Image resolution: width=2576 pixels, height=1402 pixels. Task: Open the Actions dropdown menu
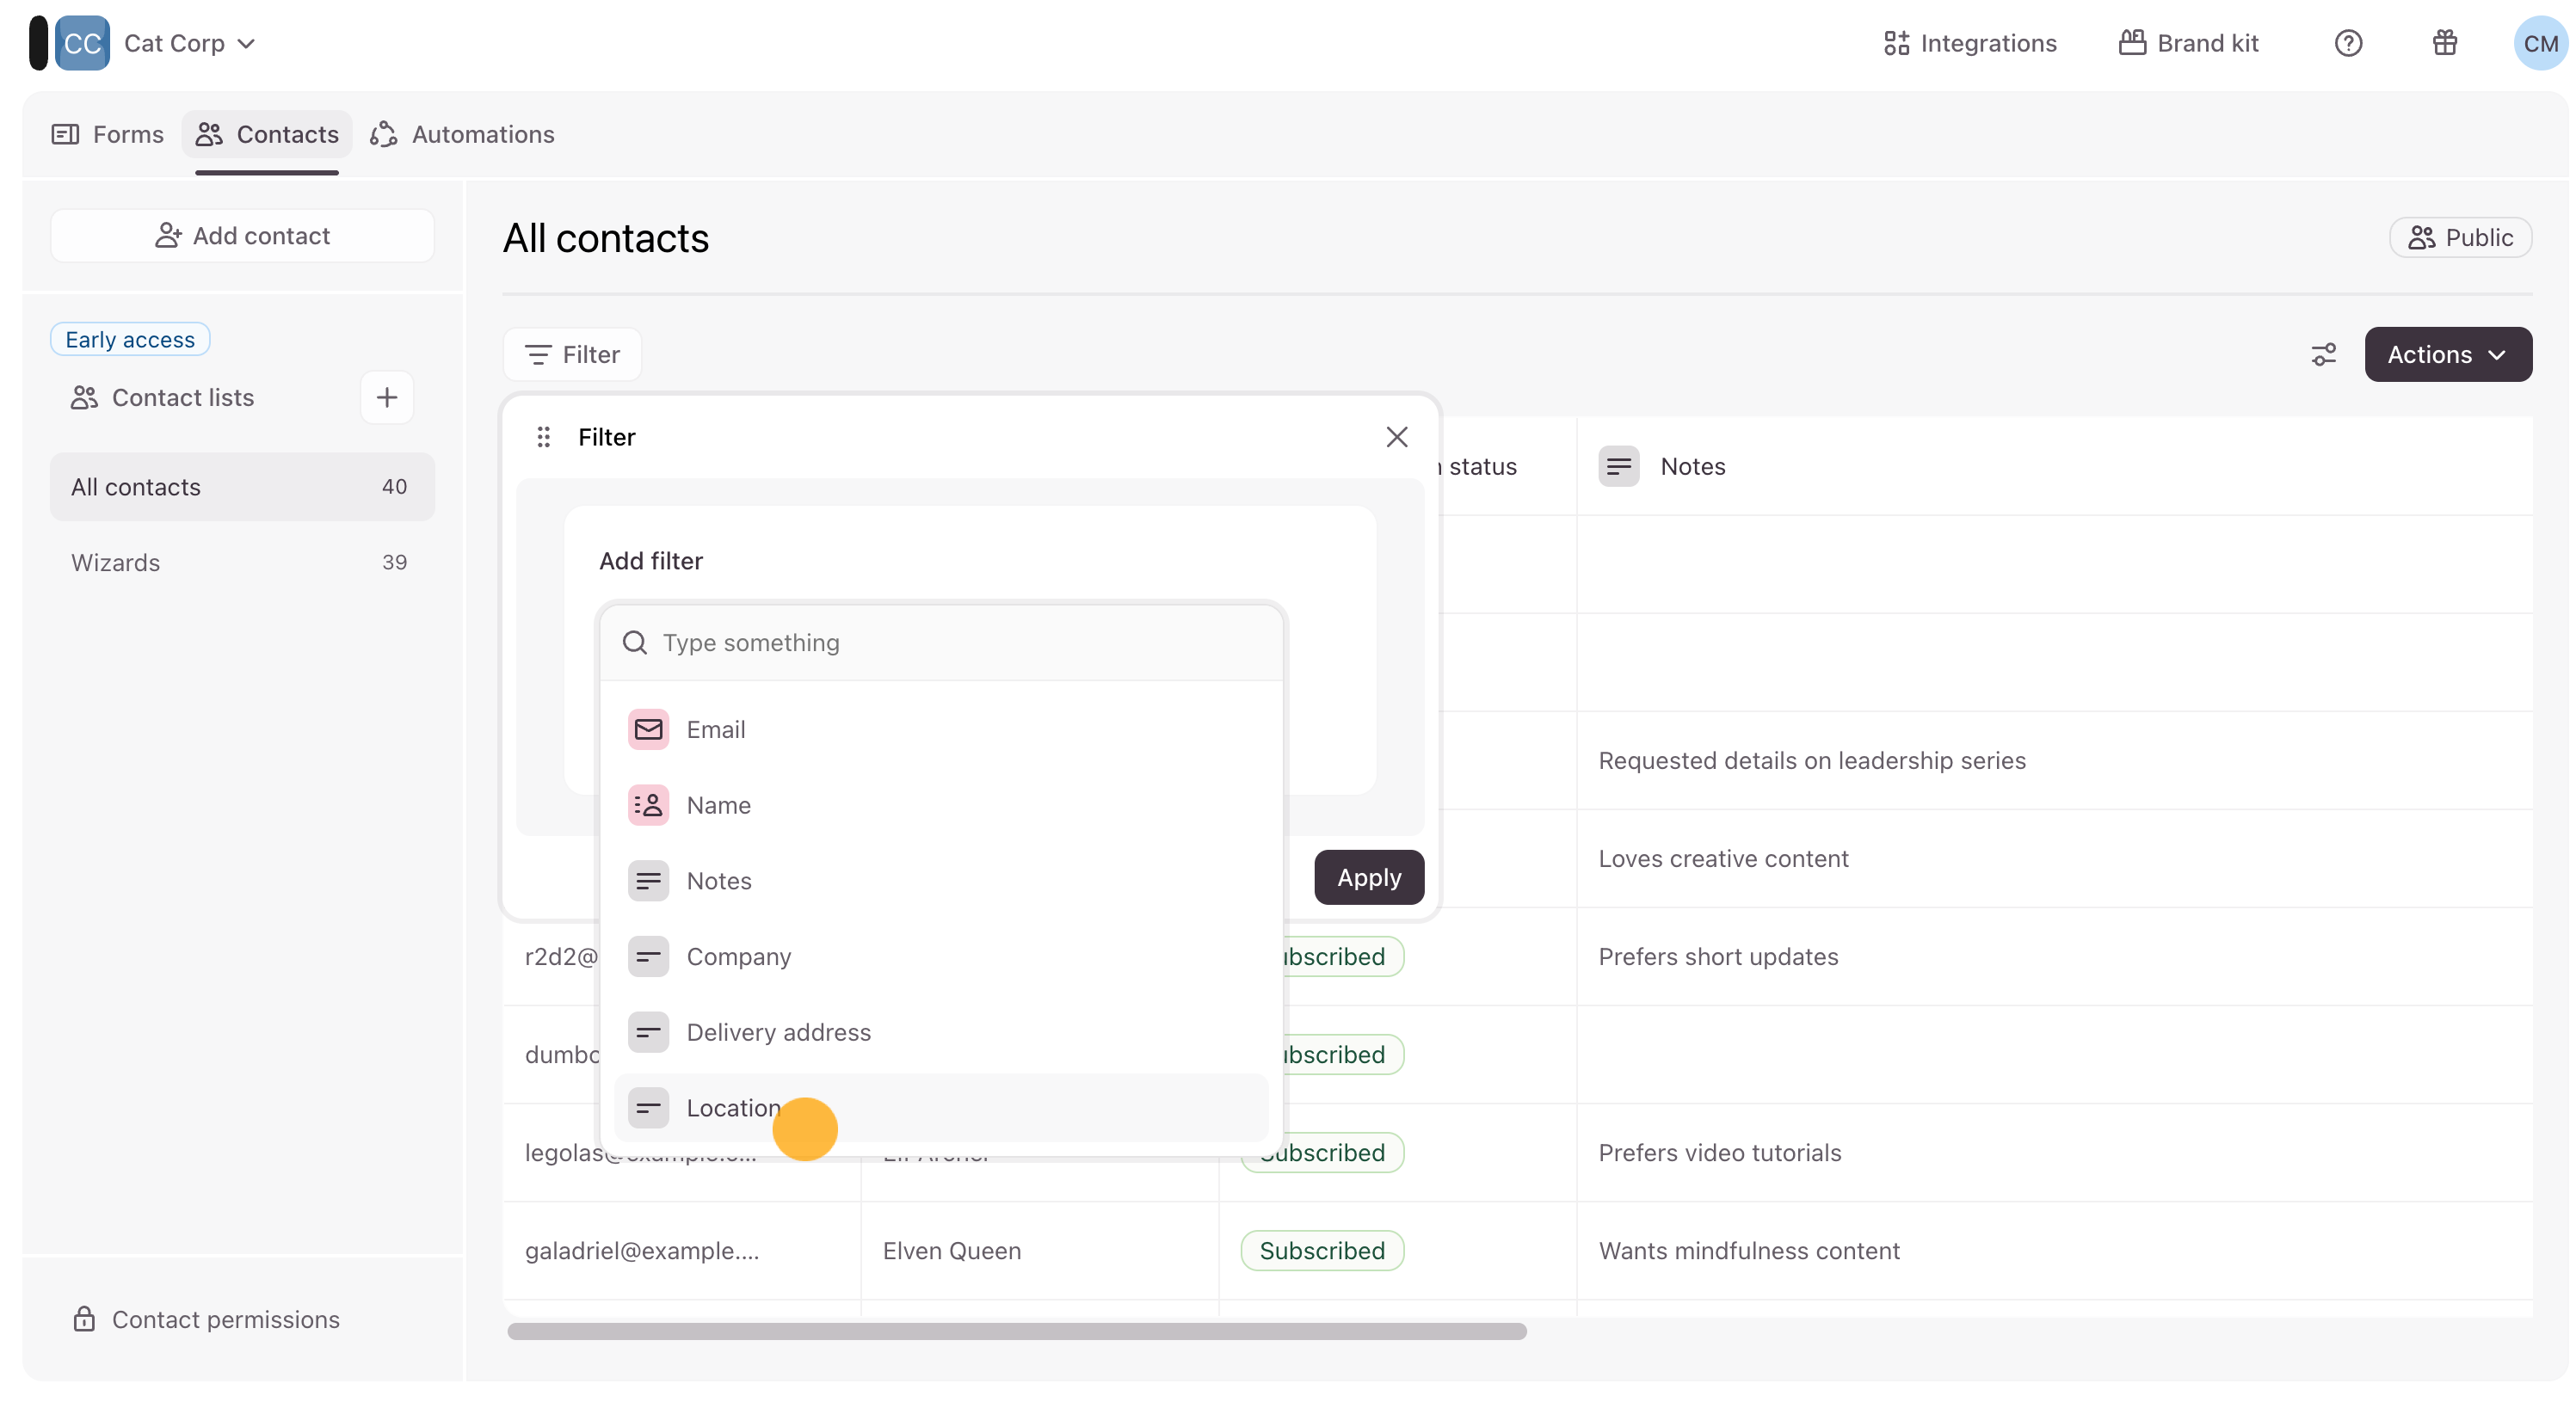point(2447,354)
